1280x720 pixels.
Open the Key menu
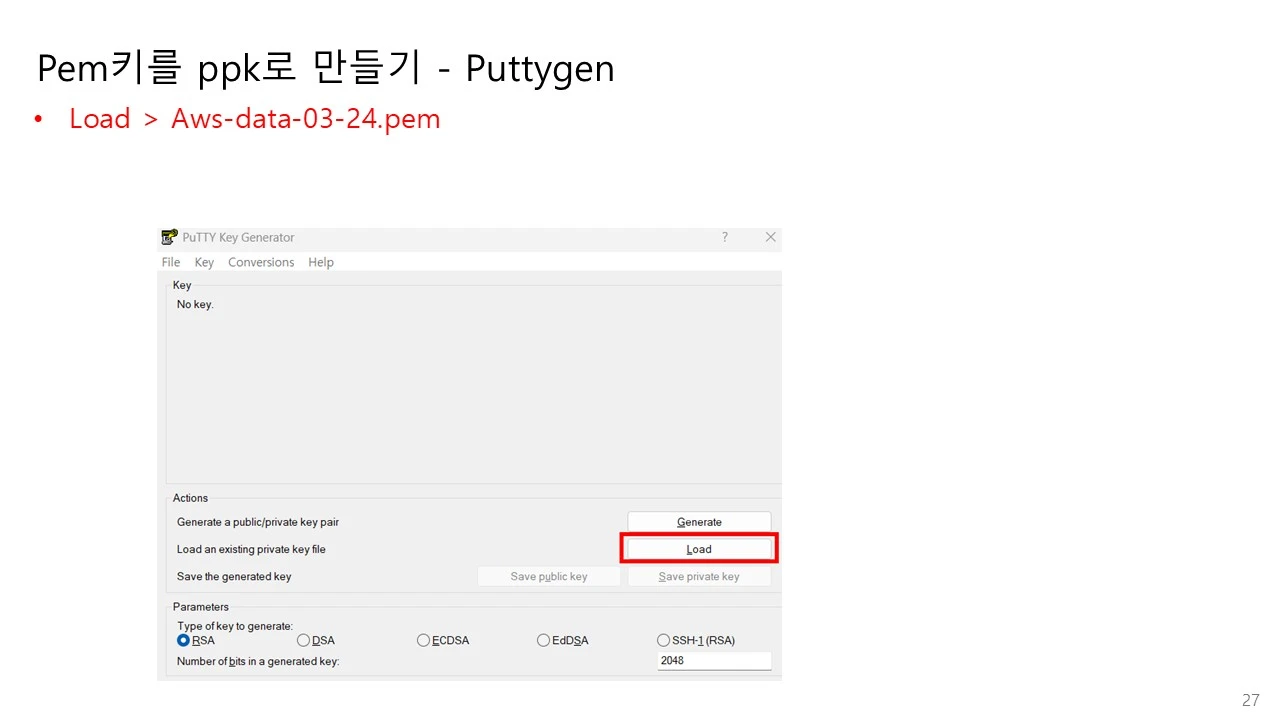click(204, 262)
